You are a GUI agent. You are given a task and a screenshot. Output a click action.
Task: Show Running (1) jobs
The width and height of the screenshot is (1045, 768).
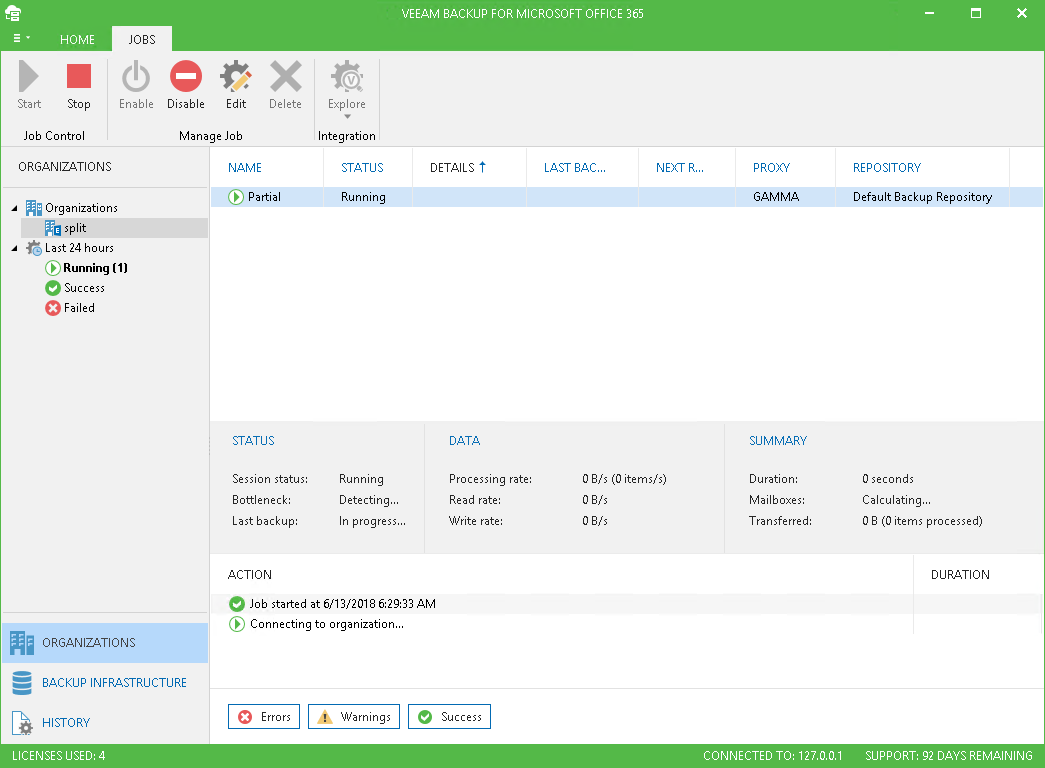pos(95,268)
